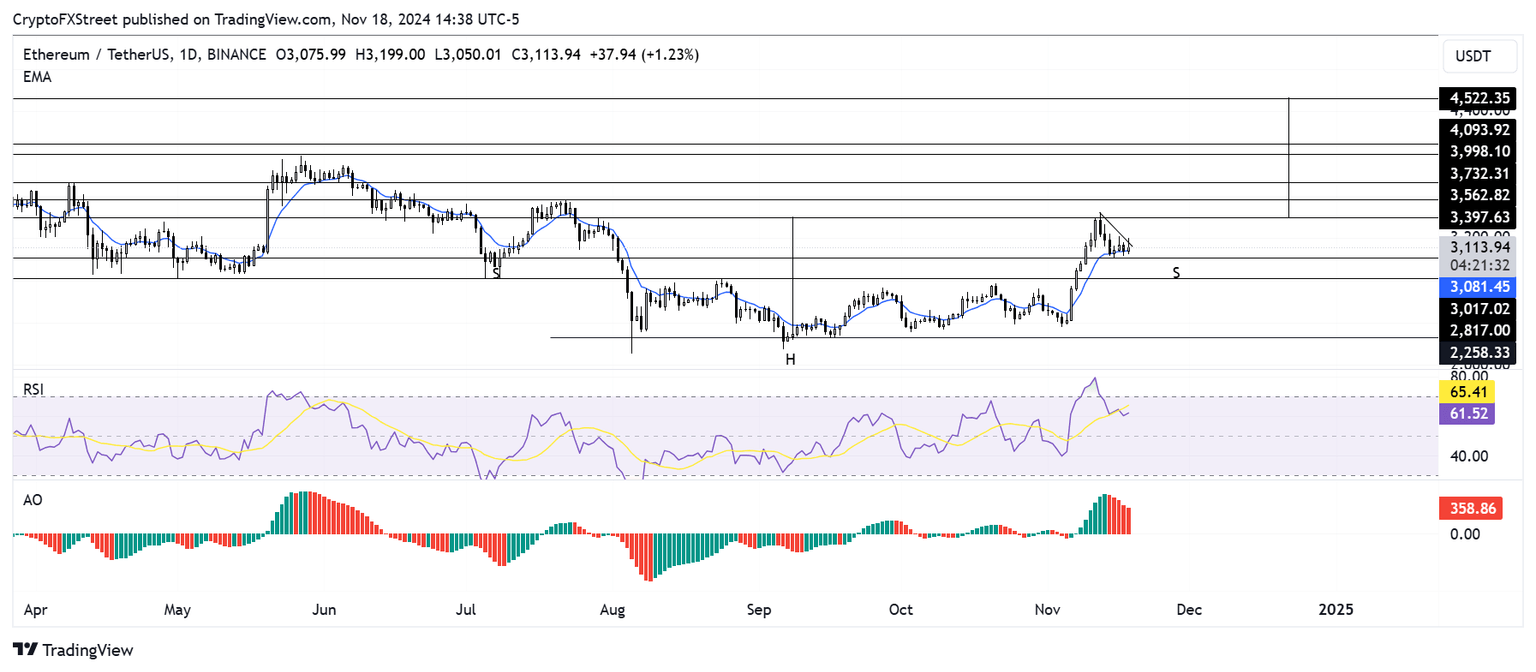
Task: Click the yellow RSI value label 65.41
Action: (x=1466, y=391)
